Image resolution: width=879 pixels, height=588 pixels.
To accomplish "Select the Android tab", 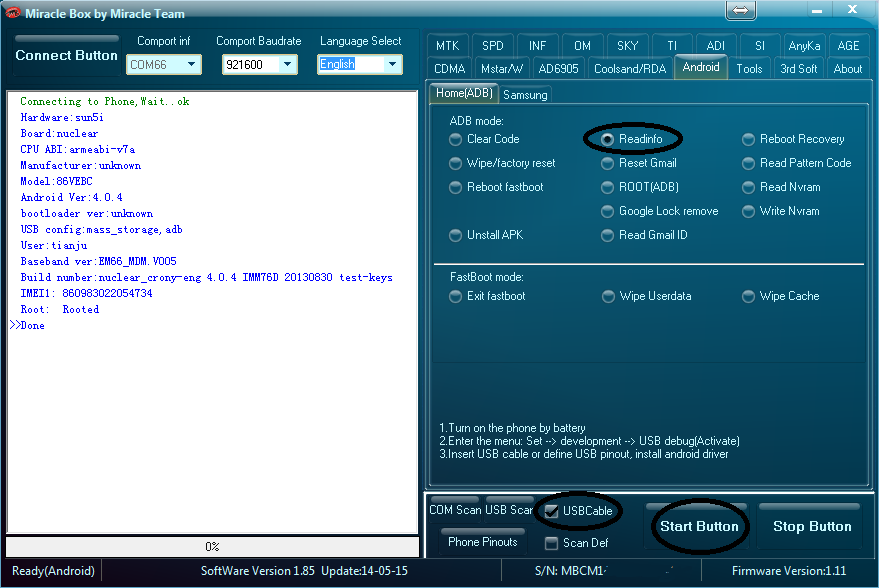I will pyautogui.click(x=701, y=67).
